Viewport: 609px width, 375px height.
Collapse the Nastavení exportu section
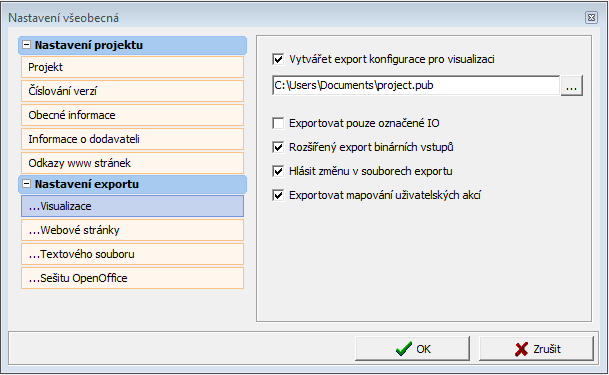[x=26, y=184]
